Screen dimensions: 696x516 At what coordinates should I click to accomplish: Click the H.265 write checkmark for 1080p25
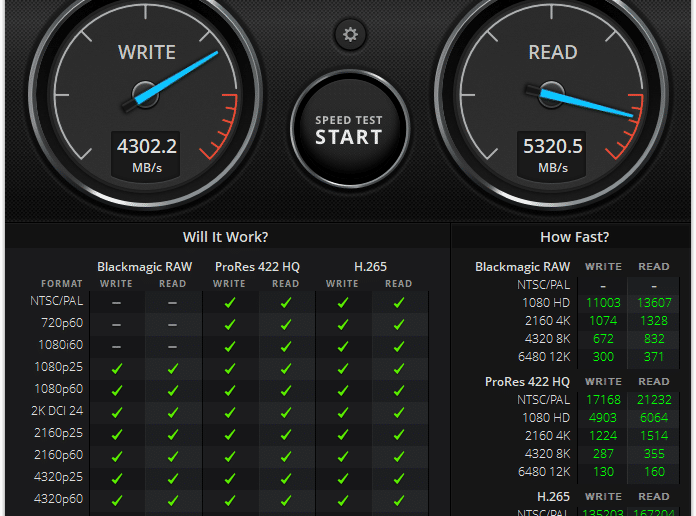(x=342, y=369)
